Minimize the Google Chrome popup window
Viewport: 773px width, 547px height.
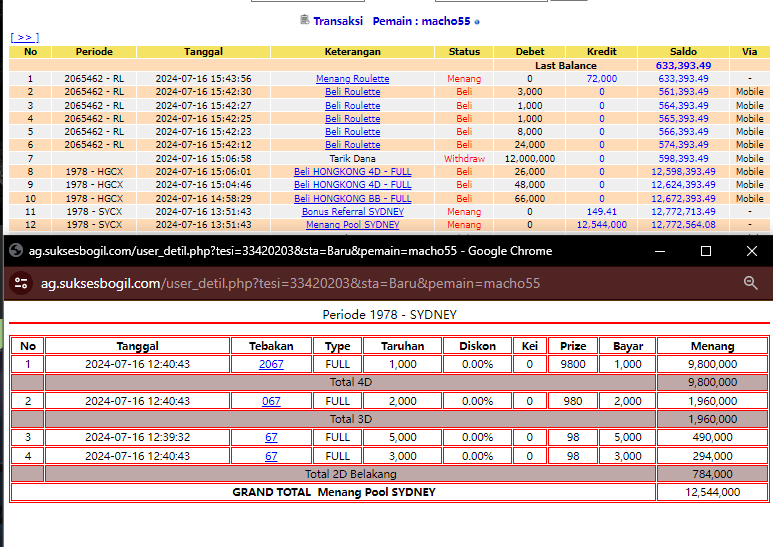point(660,251)
